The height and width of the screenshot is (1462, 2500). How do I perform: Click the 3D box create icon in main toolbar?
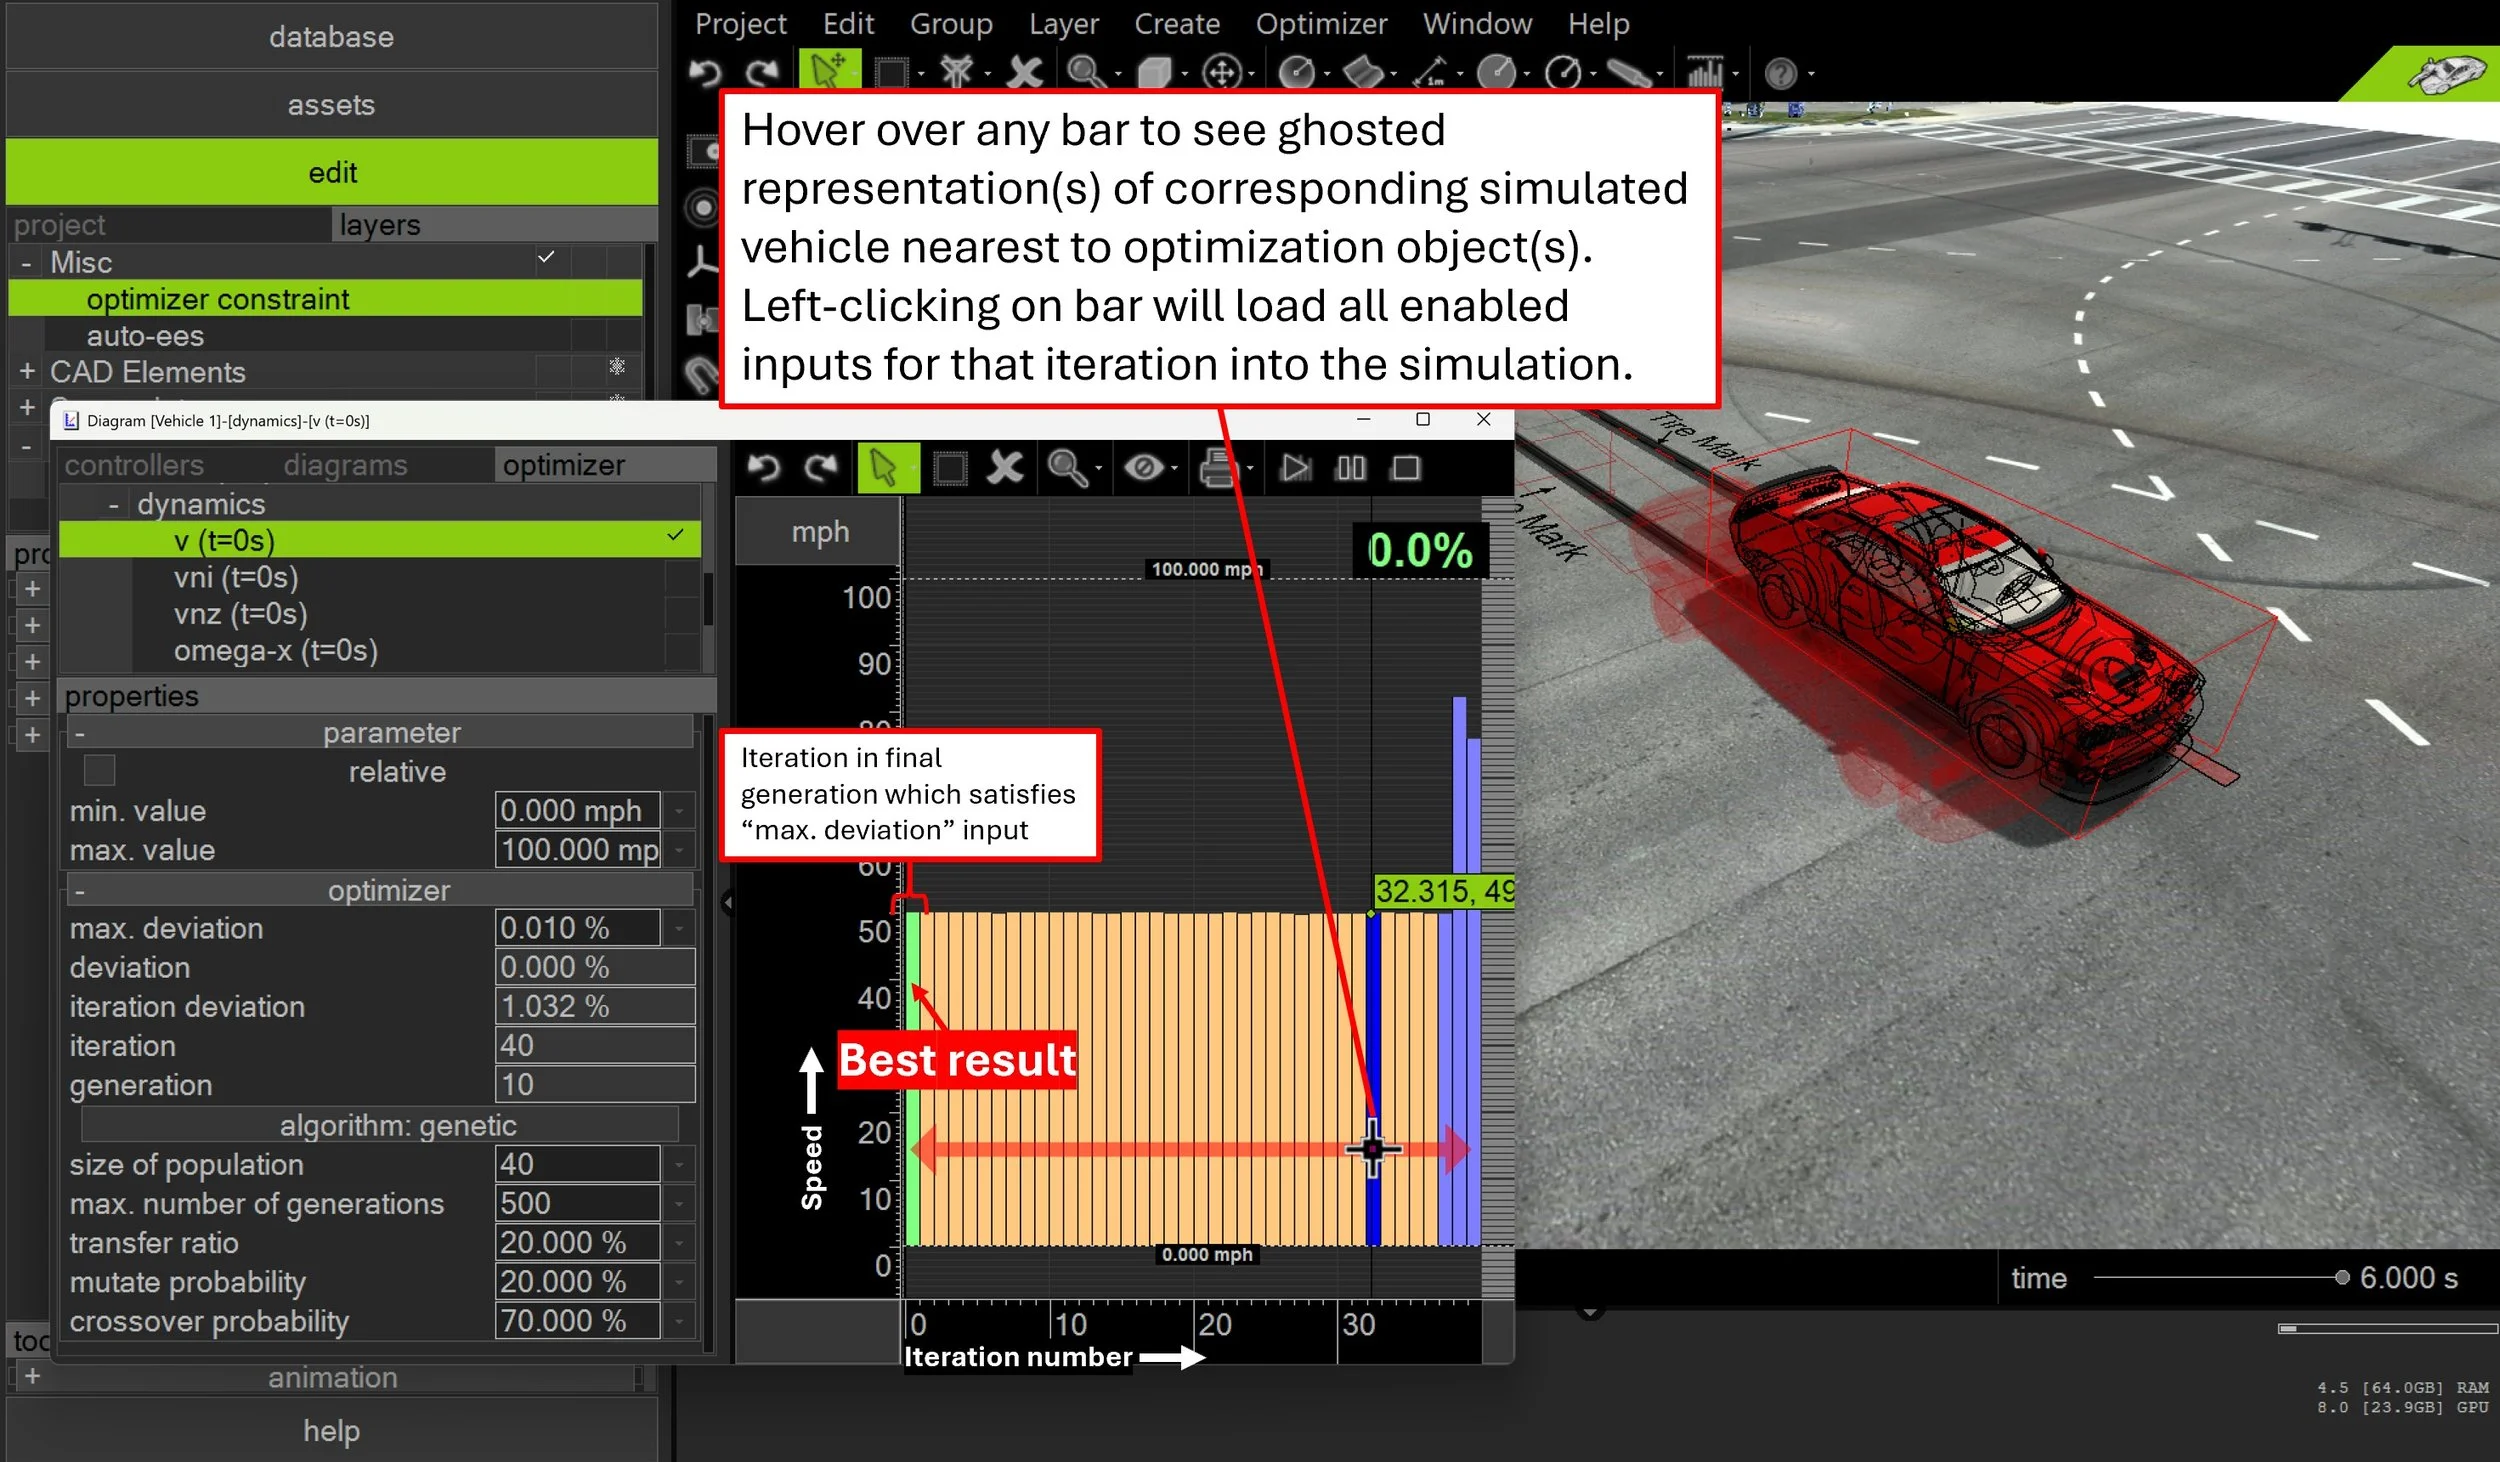tap(1154, 72)
